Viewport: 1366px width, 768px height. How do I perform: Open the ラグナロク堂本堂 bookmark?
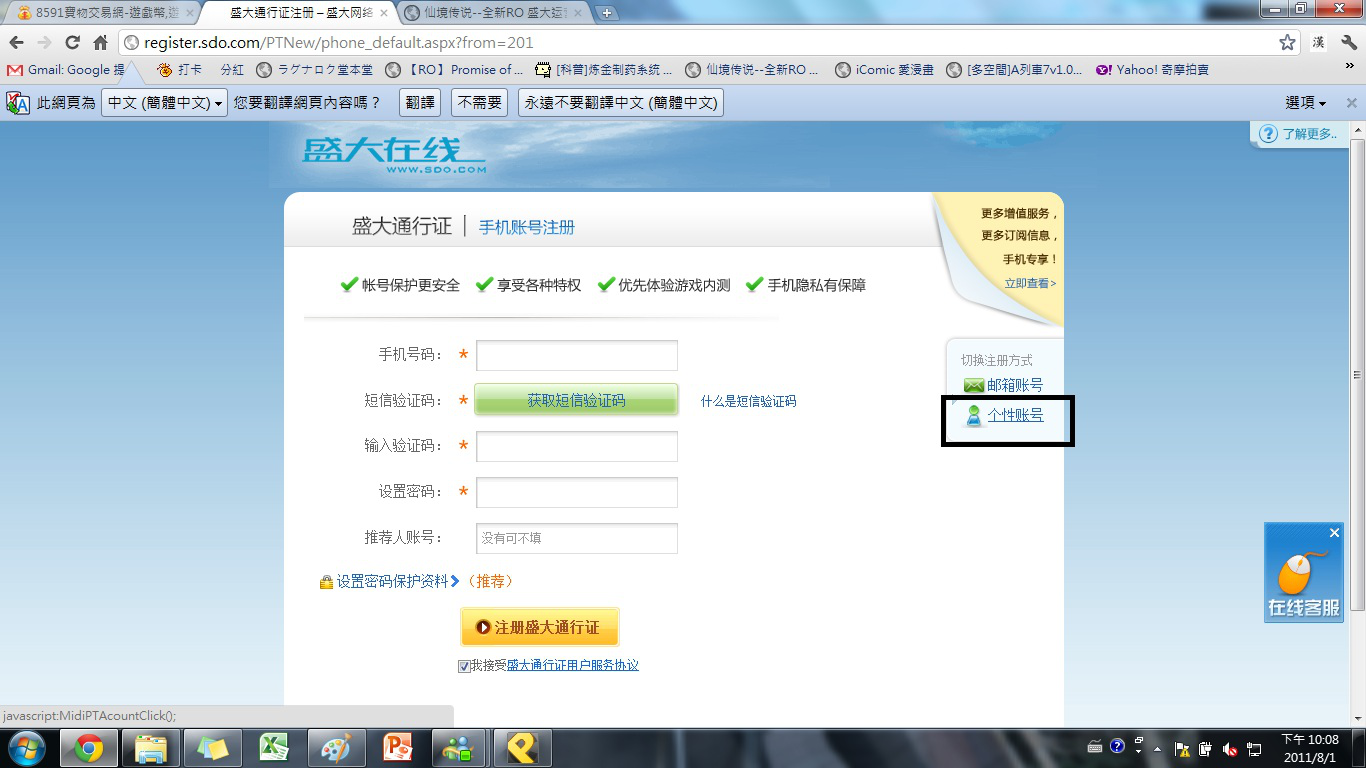[315, 70]
